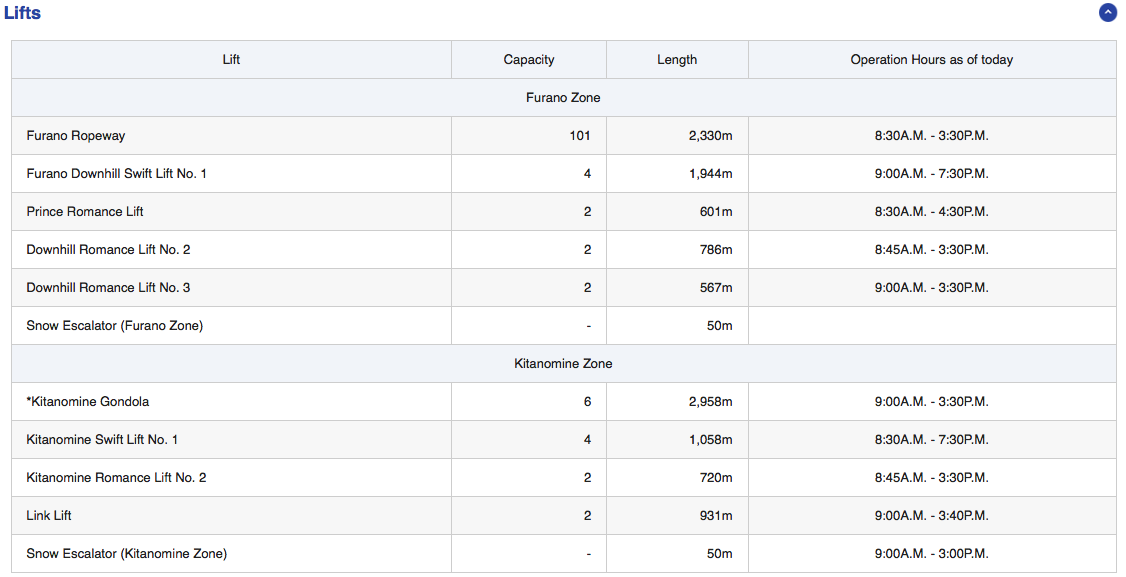Click the Lifts section heading
The image size is (1126, 577).
pyautogui.click(x=23, y=13)
